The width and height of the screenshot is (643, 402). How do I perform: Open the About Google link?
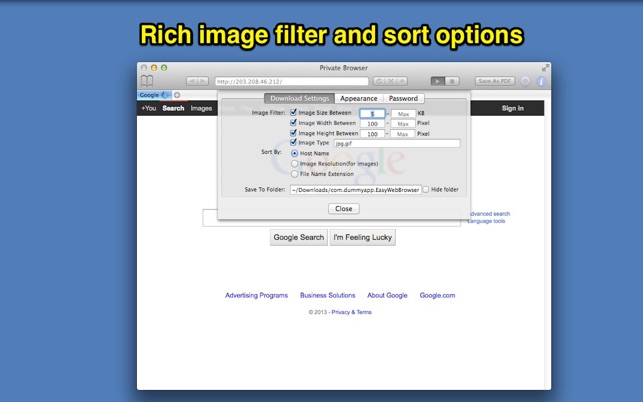pyautogui.click(x=387, y=295)
